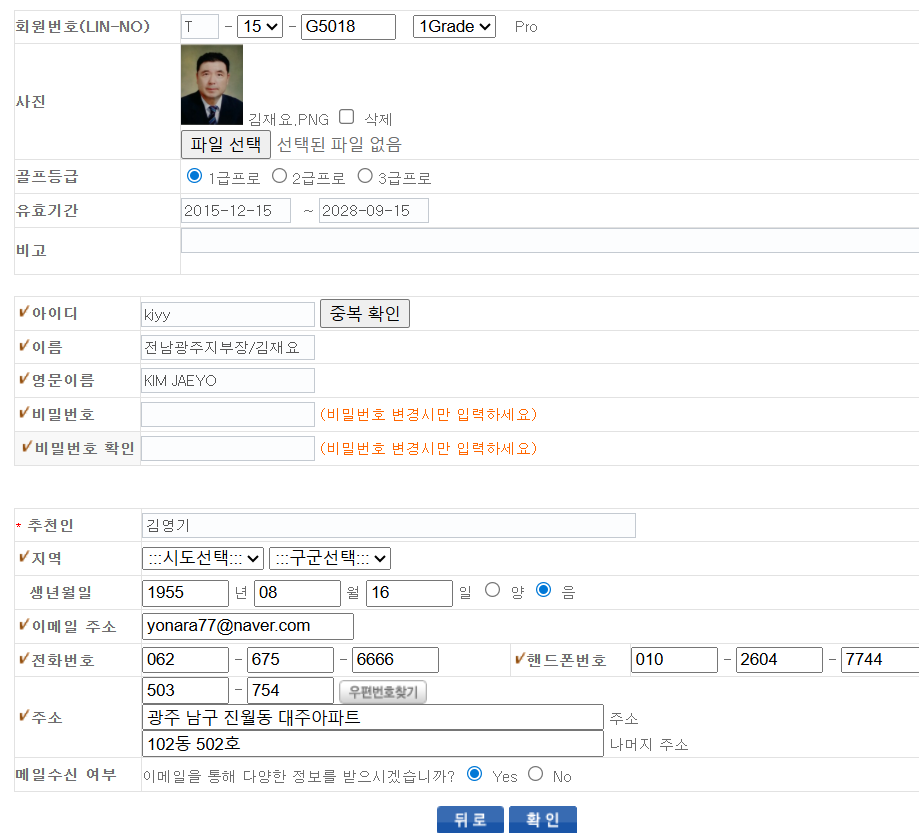The image size is (919, 833).
Task: Open the 시도선택 region dropdown
Action: (x=203, y=558)
